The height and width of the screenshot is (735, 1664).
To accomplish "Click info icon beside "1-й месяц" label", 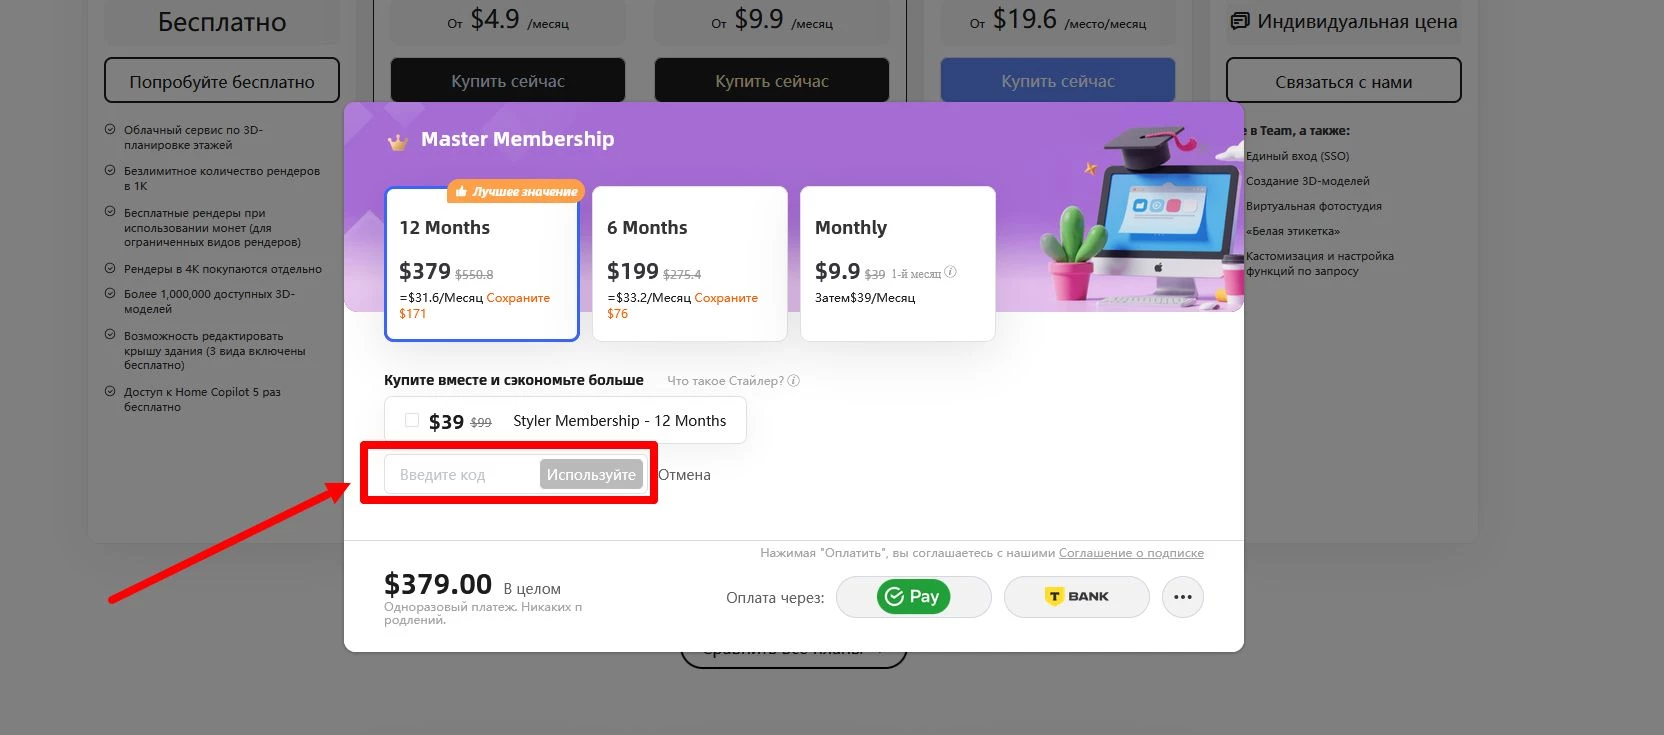I will click(x=951, y=272).
